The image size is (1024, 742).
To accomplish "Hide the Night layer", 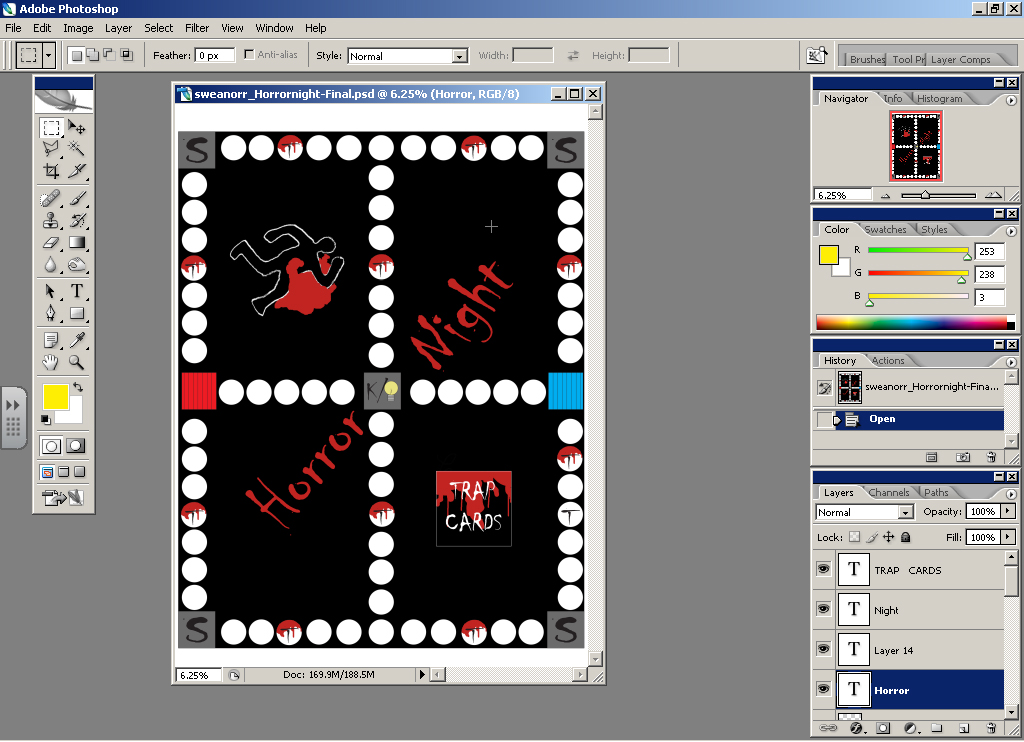I will point(823,609).
